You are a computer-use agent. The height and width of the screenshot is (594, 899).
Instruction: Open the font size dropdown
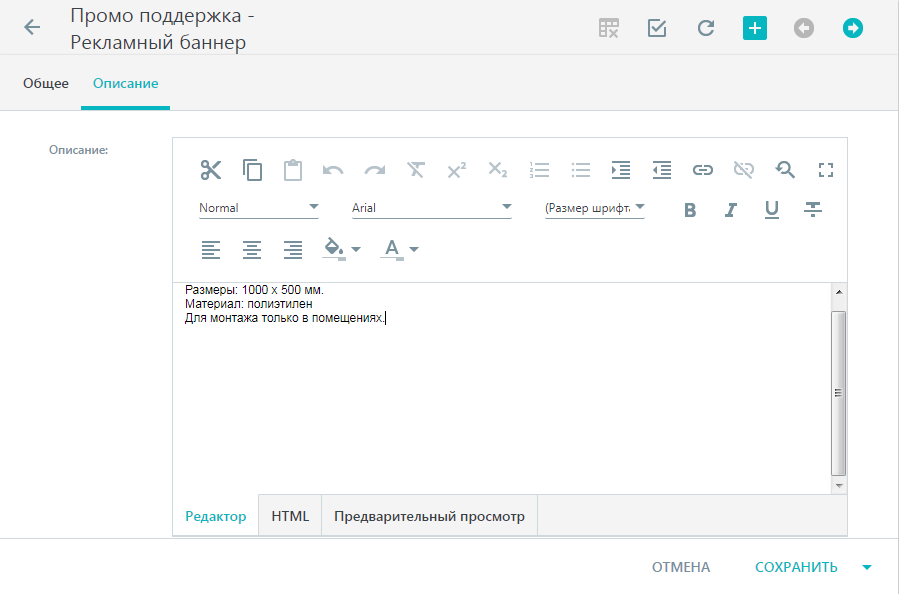pos(595,208)
